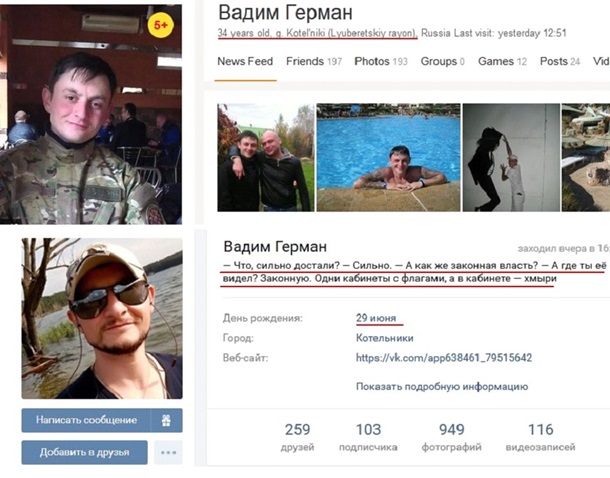Expand Показать подробную информацию

click(442, 387)
